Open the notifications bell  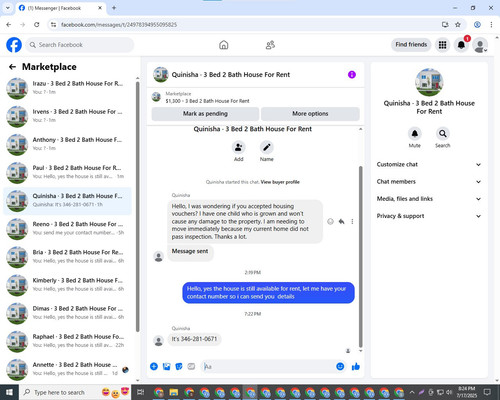coord(461,45)
